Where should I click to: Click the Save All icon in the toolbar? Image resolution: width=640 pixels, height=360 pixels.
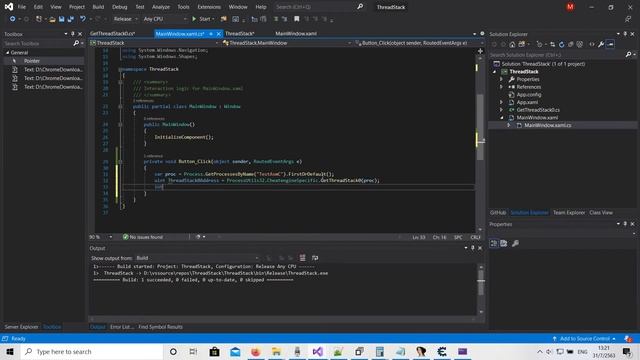click(x=71, y=19)
